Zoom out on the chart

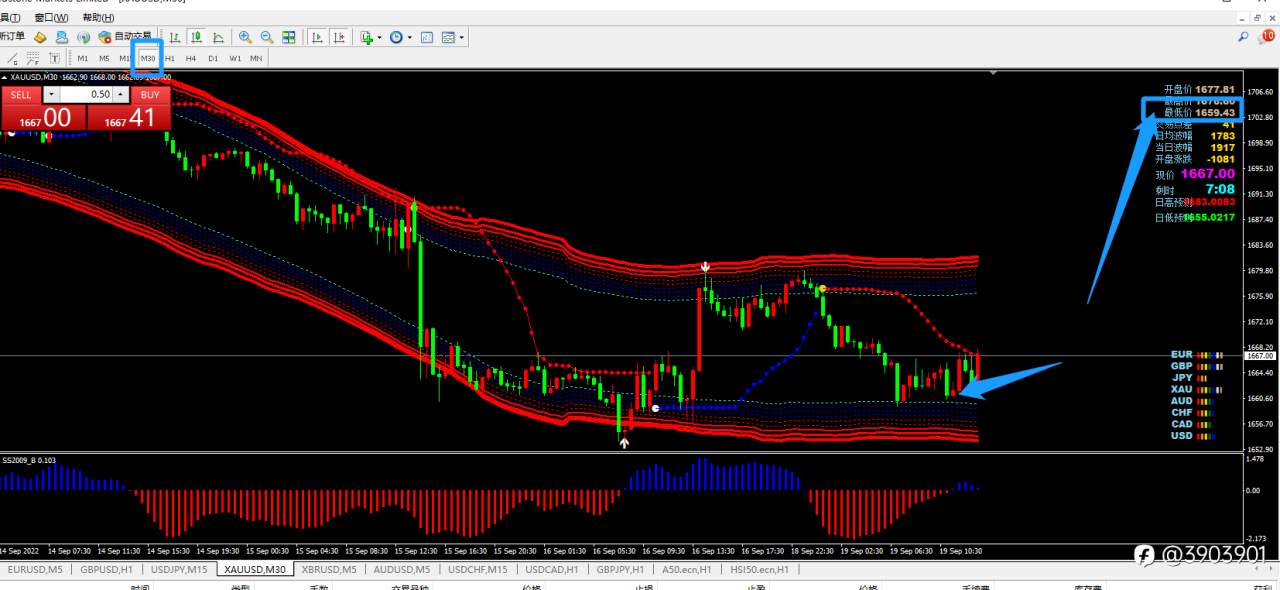coord(267,37)
